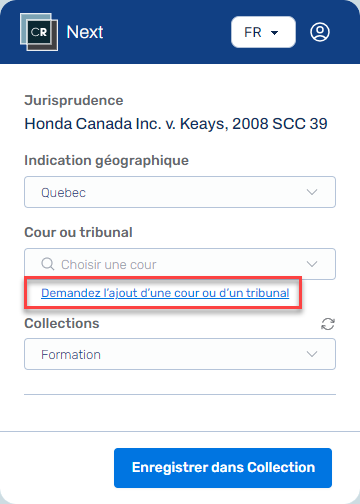Viewport: 360px width, 504px height.
Task: Click the CR Next logo icon
Action: click(39, 32)
